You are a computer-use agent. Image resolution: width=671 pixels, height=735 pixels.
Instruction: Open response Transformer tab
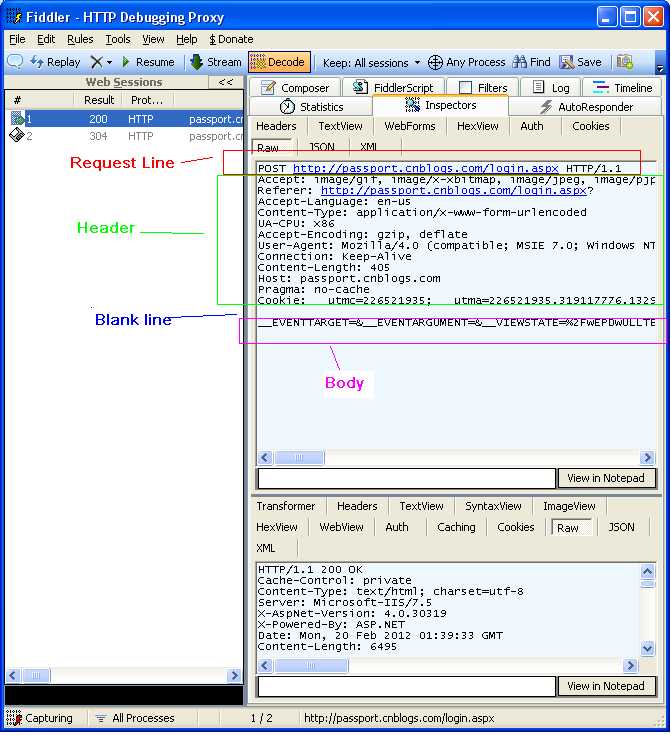[x=286, y=506]
